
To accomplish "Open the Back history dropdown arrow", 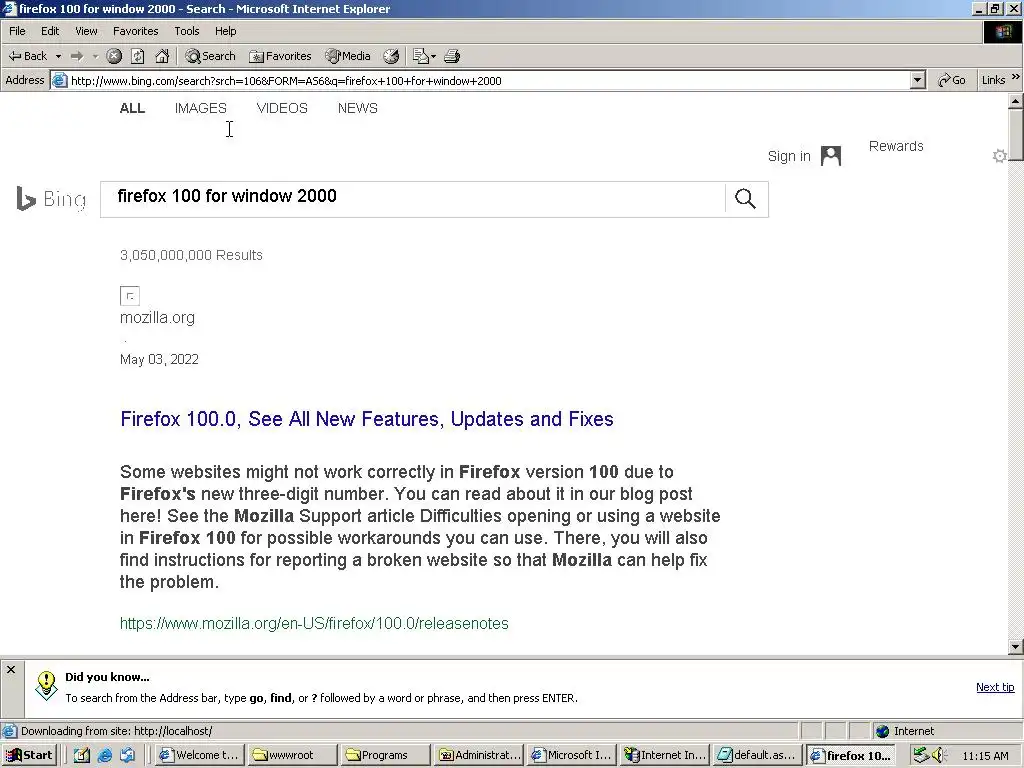I will click(58, 56).
